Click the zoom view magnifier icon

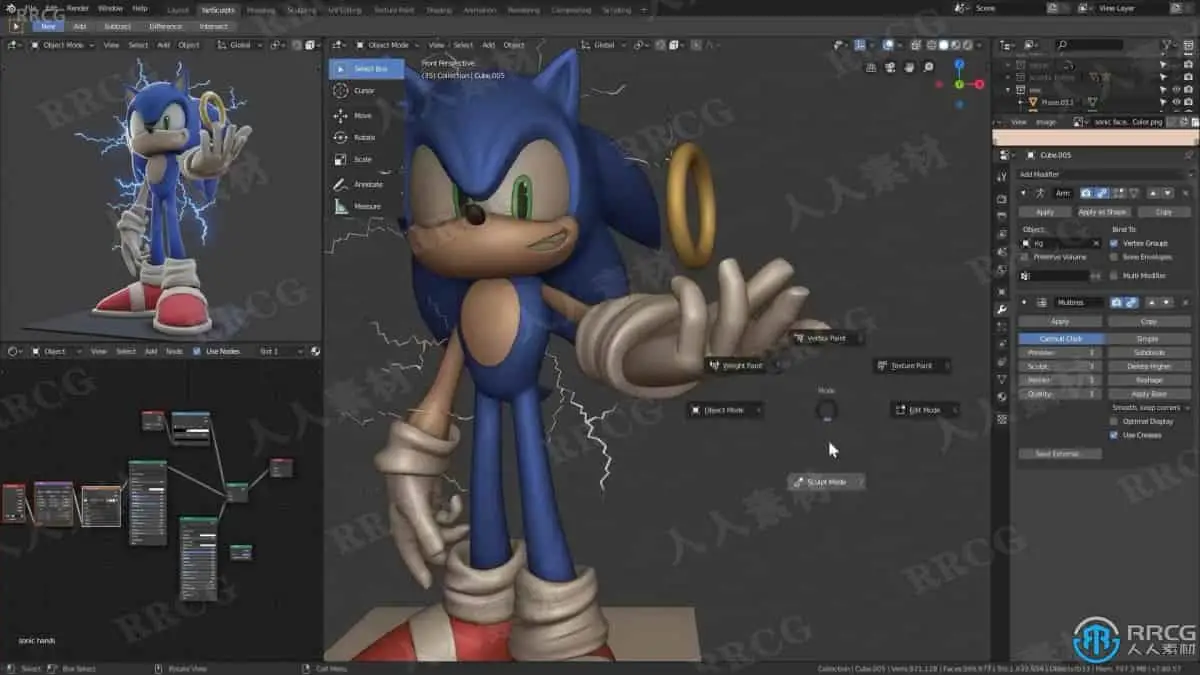[x=929, y=67]
